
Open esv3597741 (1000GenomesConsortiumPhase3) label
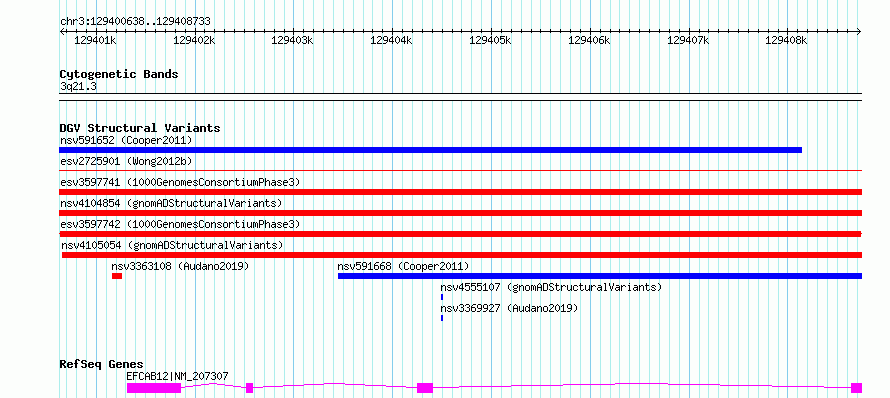click(x=180, y=182)
